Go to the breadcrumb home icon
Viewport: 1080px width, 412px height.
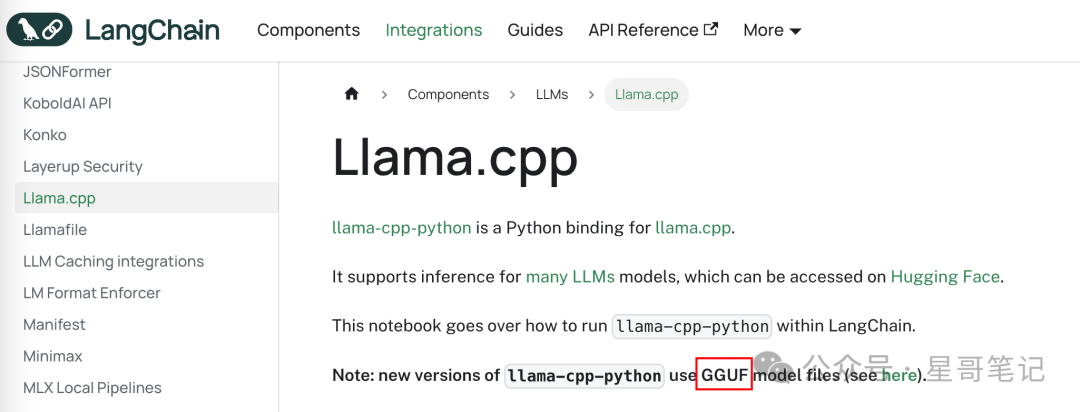[x=352, y=94]
